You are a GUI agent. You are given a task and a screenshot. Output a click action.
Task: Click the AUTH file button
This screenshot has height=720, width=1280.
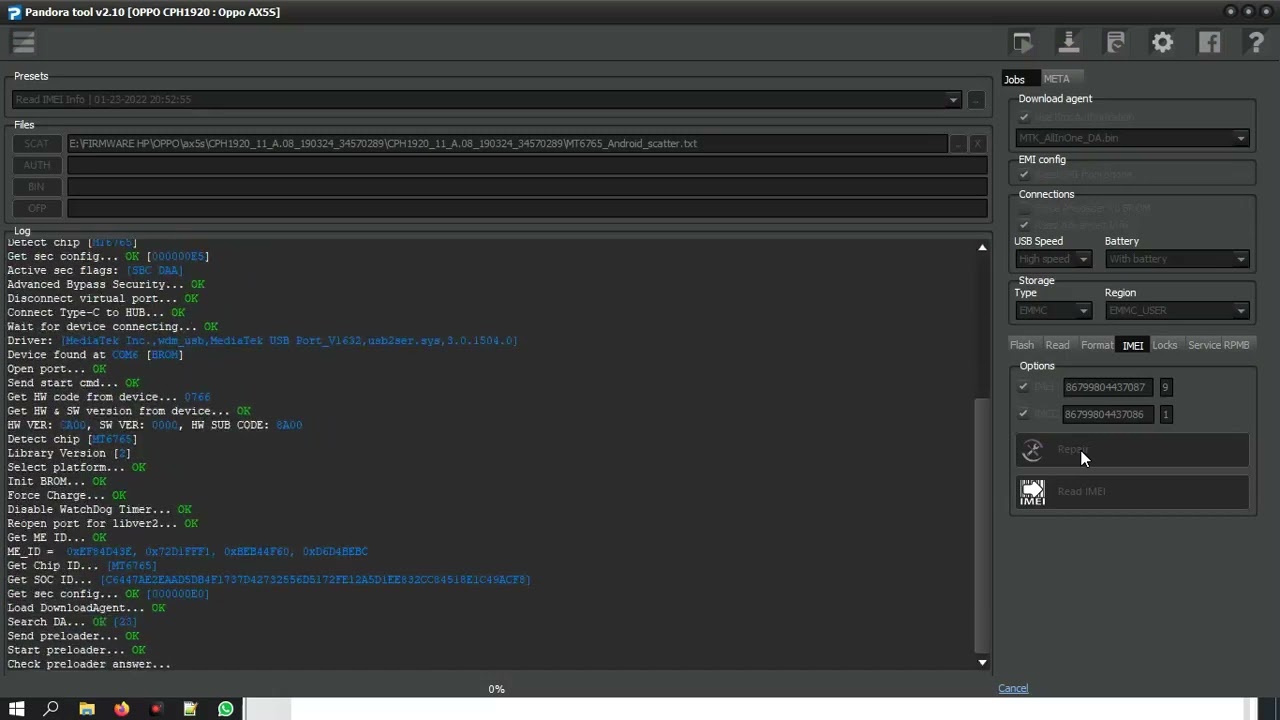pyautogui.click(x=36, y=165)
